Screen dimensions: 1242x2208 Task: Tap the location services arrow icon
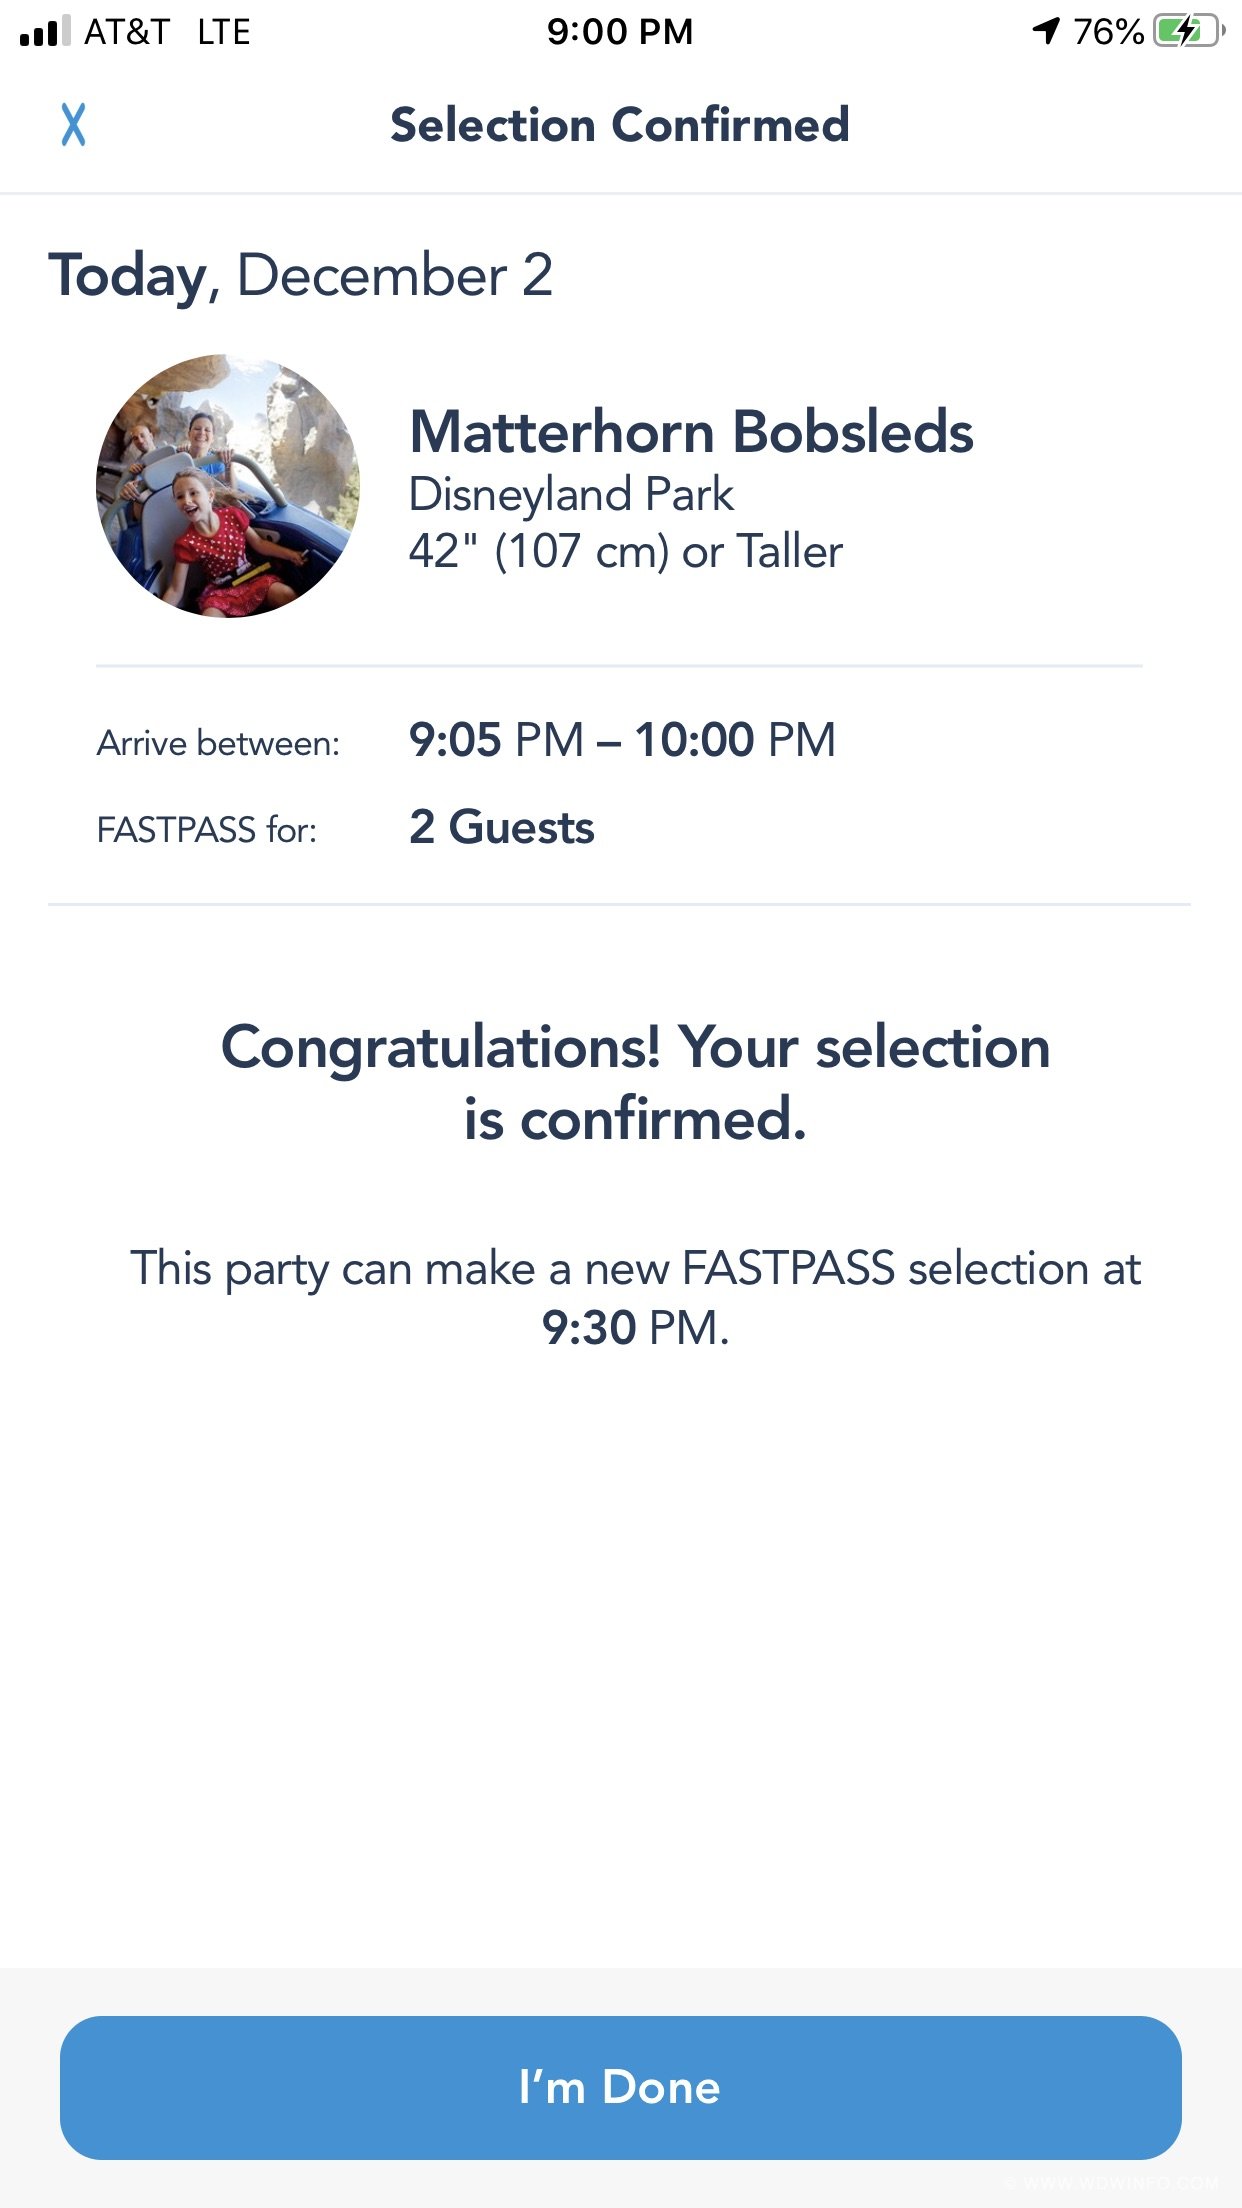[1046, 31]
